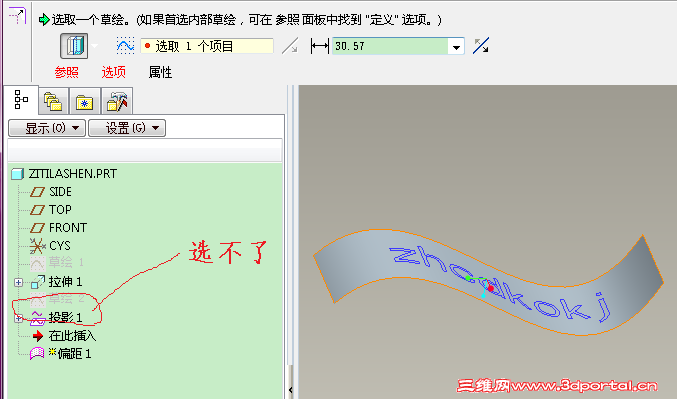Select the 偏距 1 offset feature

(74, 354)
